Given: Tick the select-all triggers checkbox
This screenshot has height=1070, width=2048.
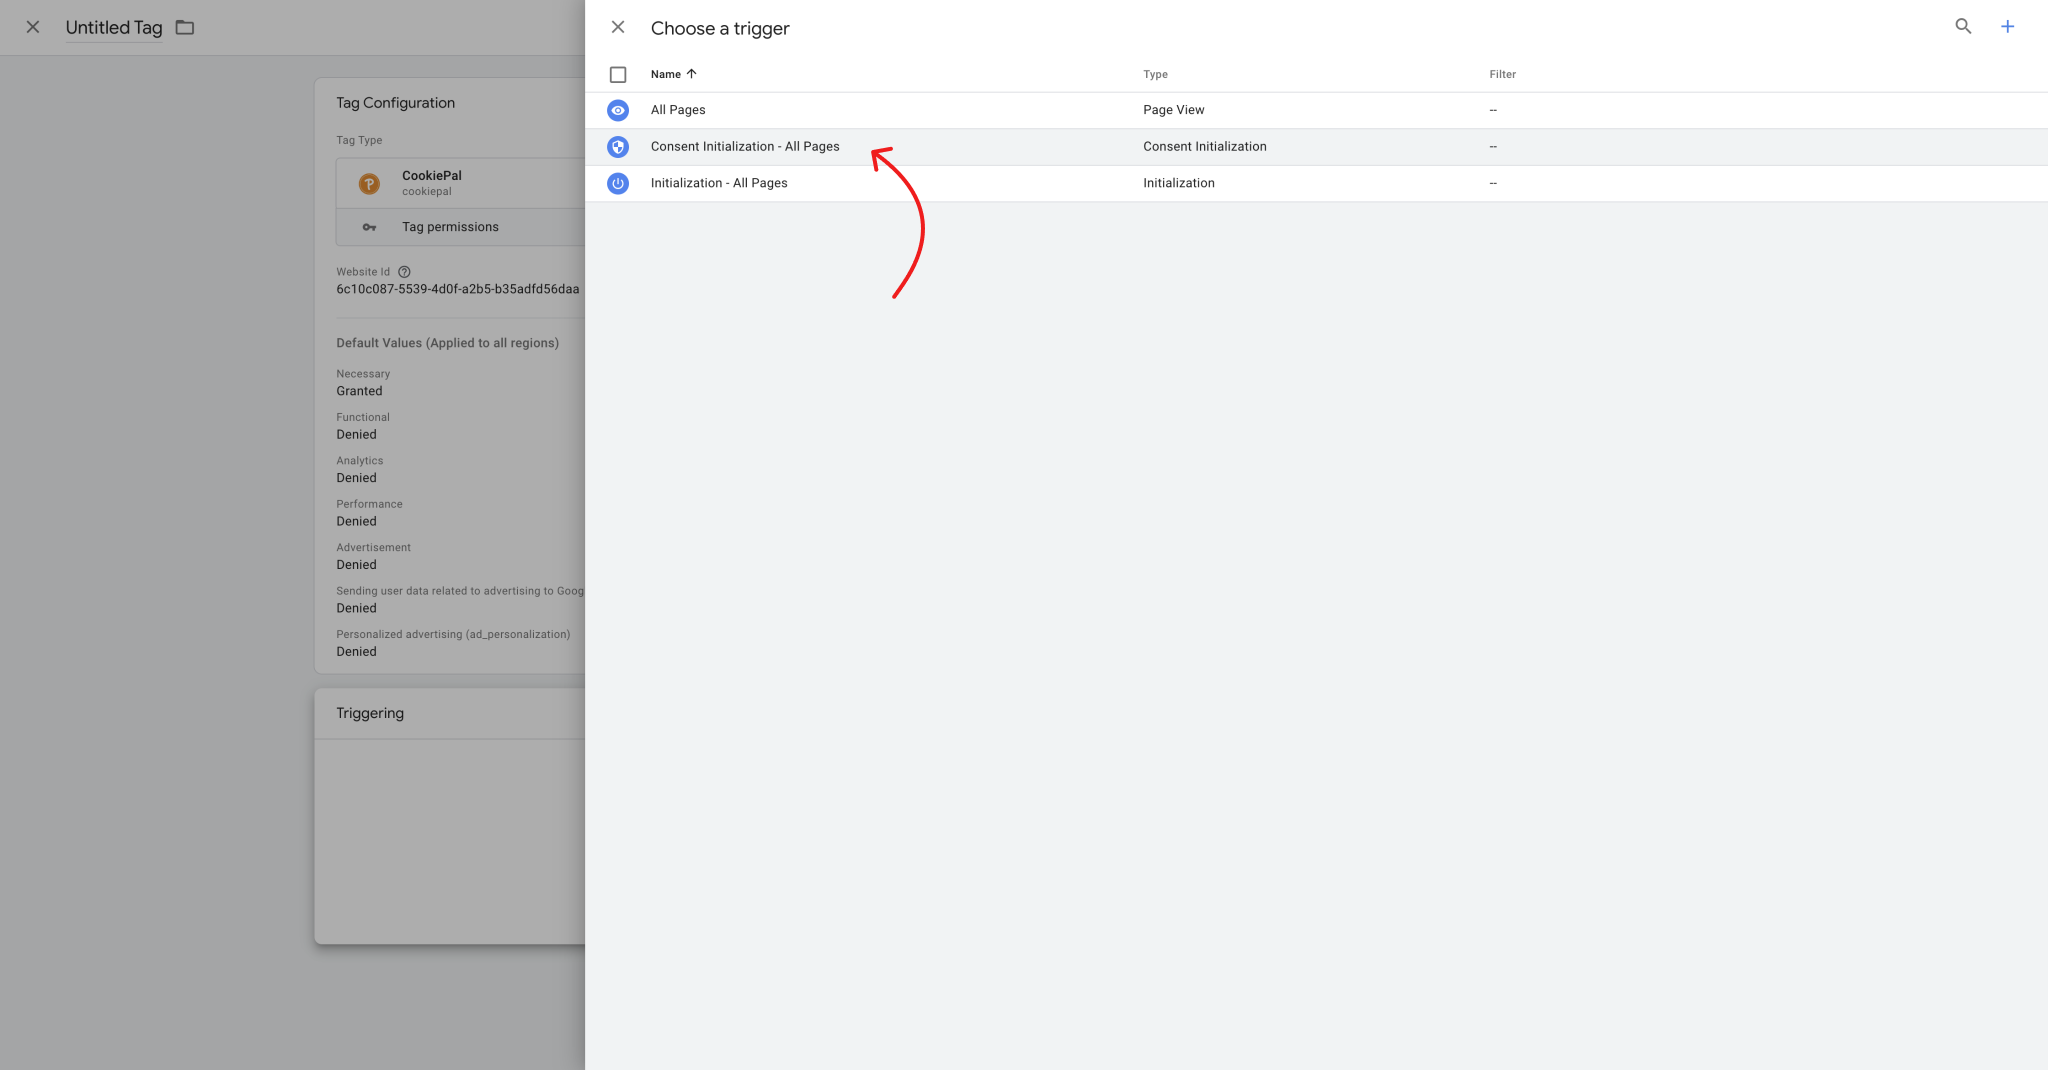Looking at the screenshot, I should coord(618,74).
